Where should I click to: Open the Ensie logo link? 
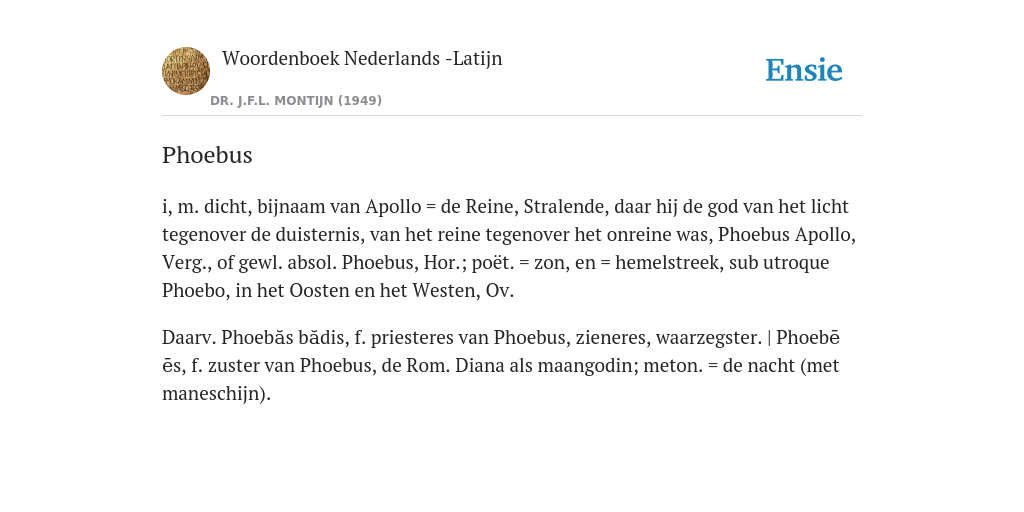click(804, 70)
